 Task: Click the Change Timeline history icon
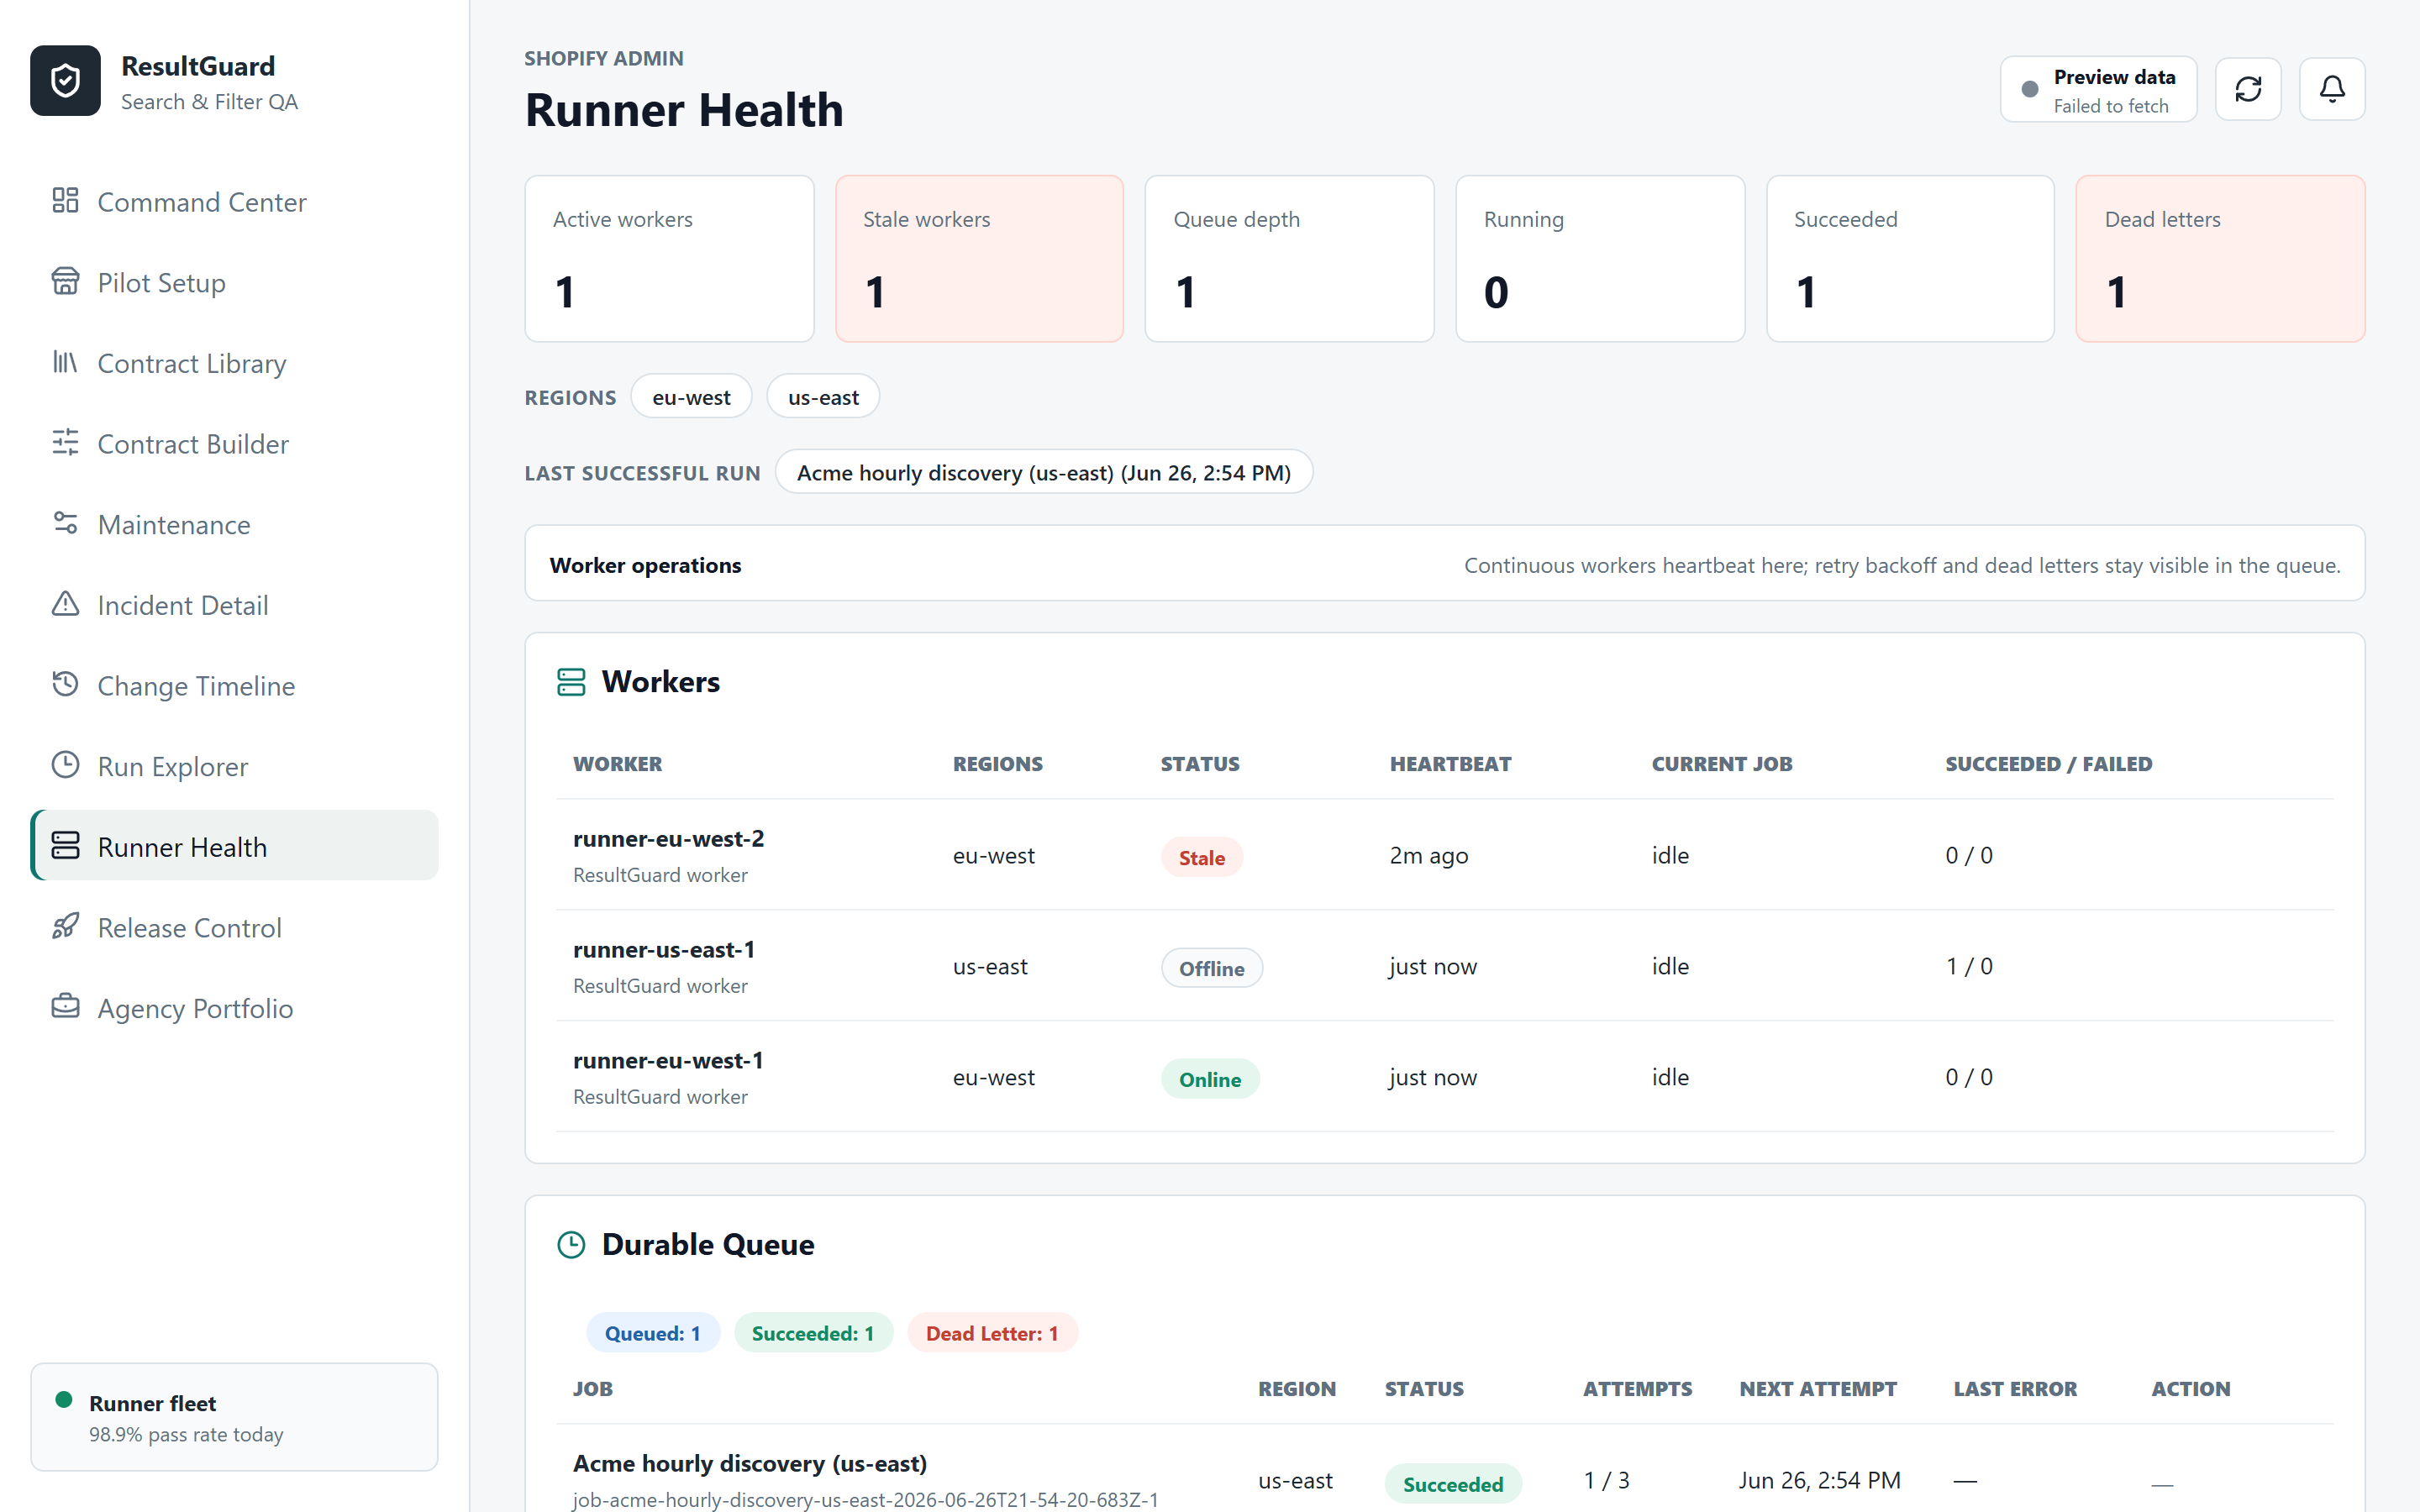click(x=65, y=684)
